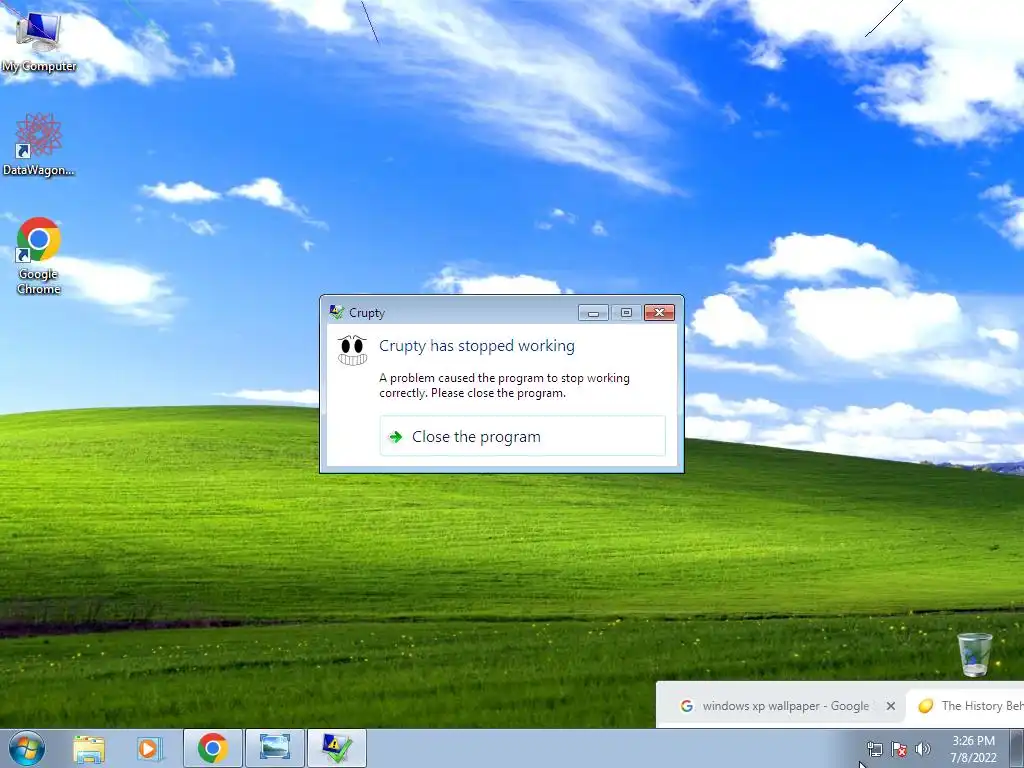1024x768 pixels.
Task: Click the Crupty dialog title bar icon
Action: coord(336,312)
